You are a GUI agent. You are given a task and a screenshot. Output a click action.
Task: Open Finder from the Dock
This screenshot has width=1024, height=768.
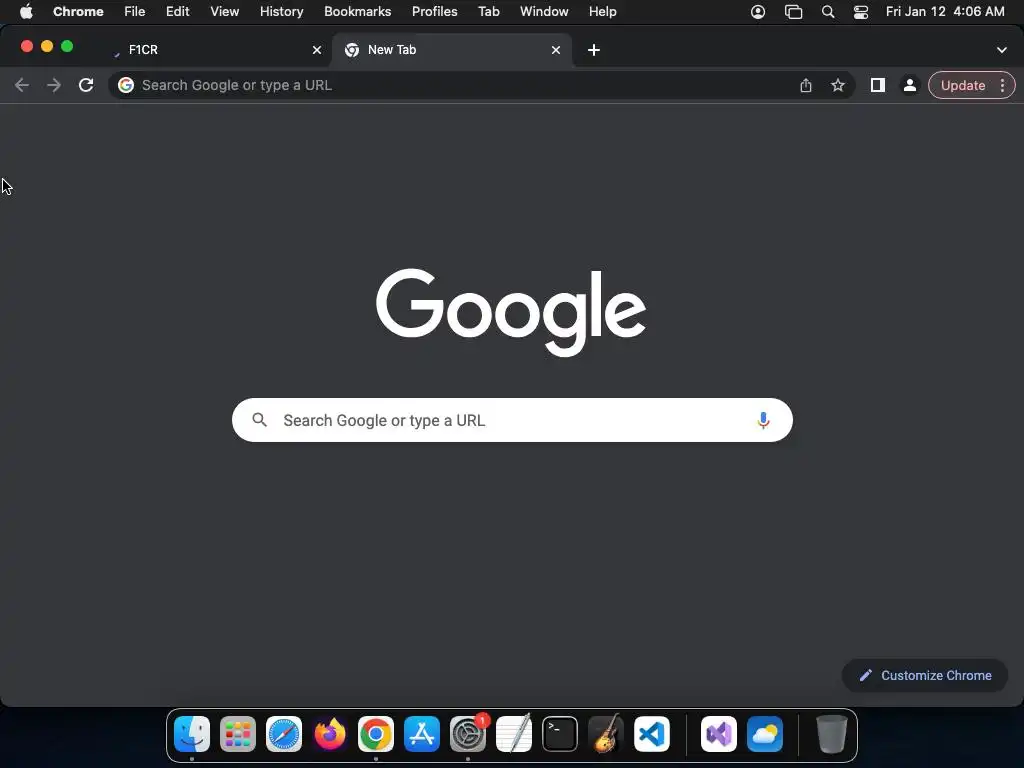(192, 734)
